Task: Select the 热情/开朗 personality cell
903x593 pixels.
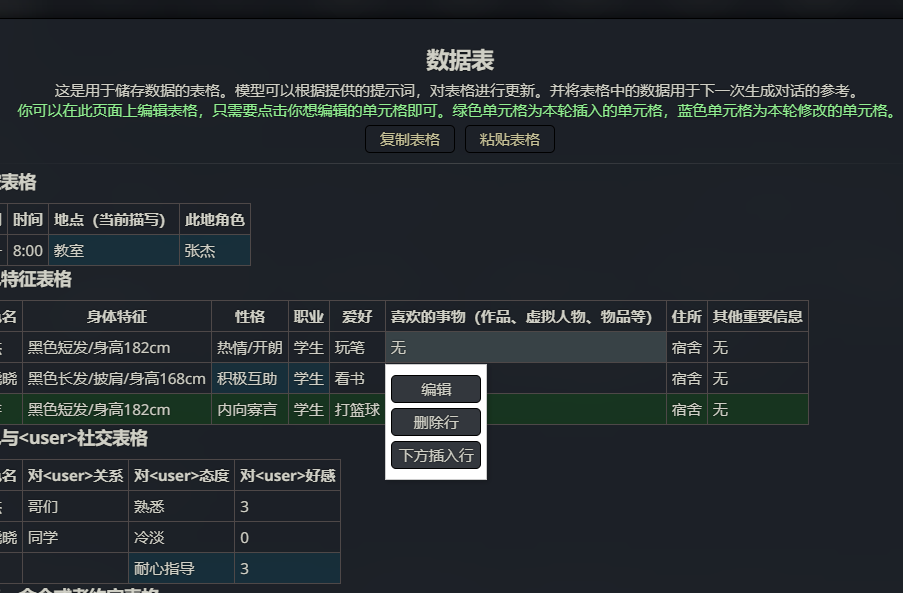Action: coord(250,348)
